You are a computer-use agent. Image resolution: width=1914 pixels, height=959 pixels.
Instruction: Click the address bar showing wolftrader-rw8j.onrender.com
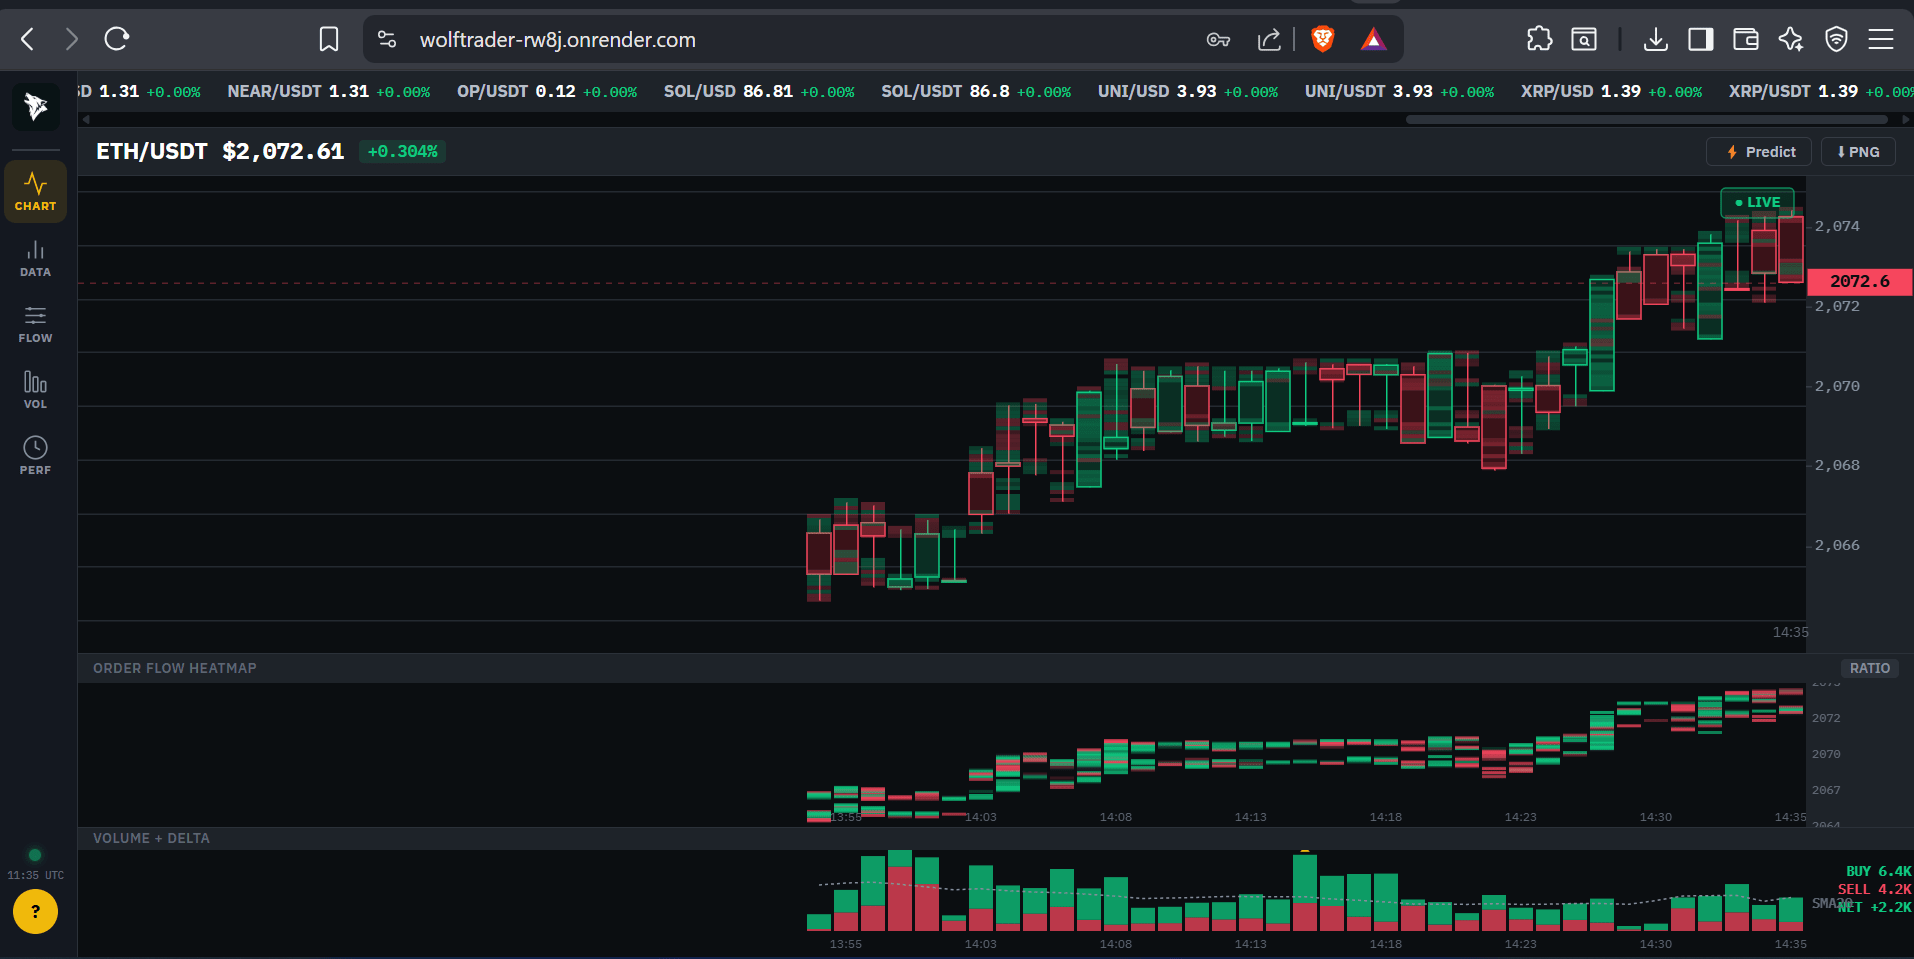557,39
